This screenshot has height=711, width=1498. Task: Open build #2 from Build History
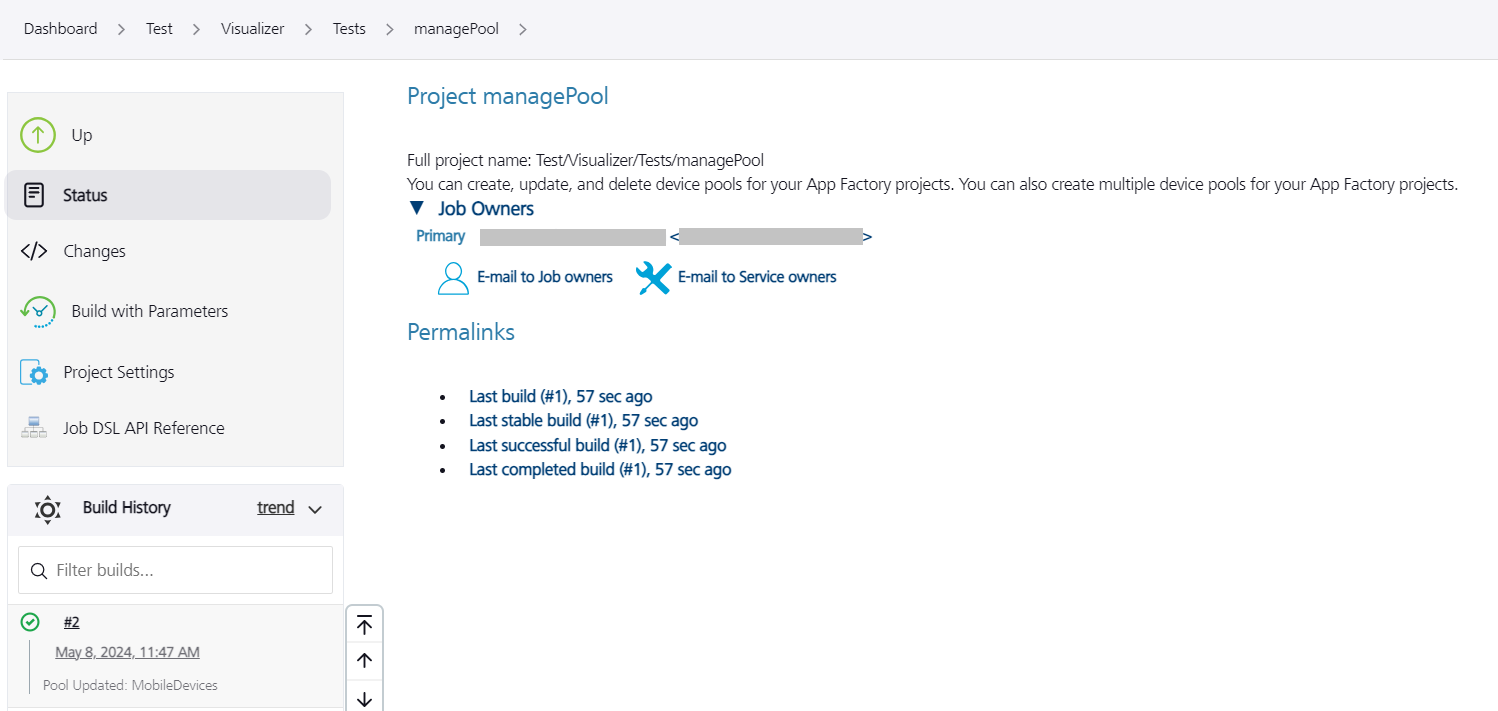(71, 621)
